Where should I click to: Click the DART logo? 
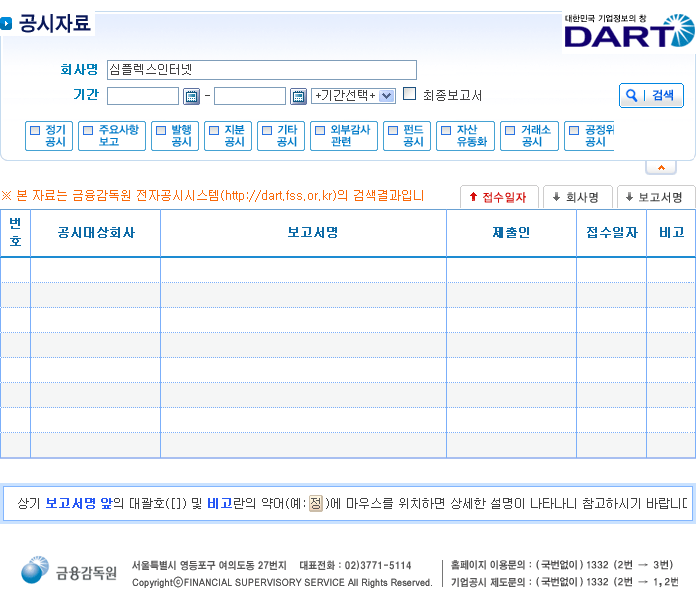point(628,31)
